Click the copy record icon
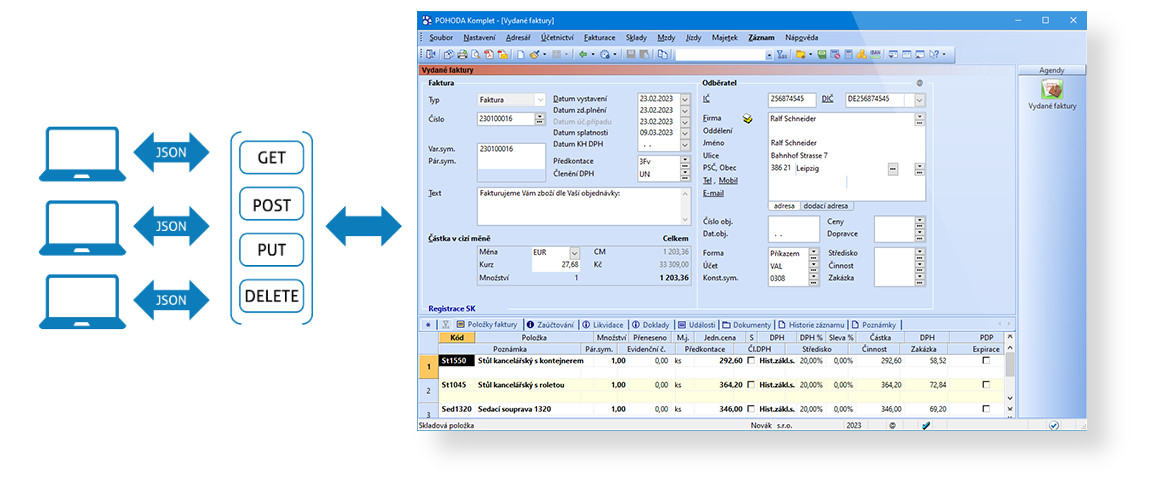The height and width of the screenshot is (500, 1154). 663,54
